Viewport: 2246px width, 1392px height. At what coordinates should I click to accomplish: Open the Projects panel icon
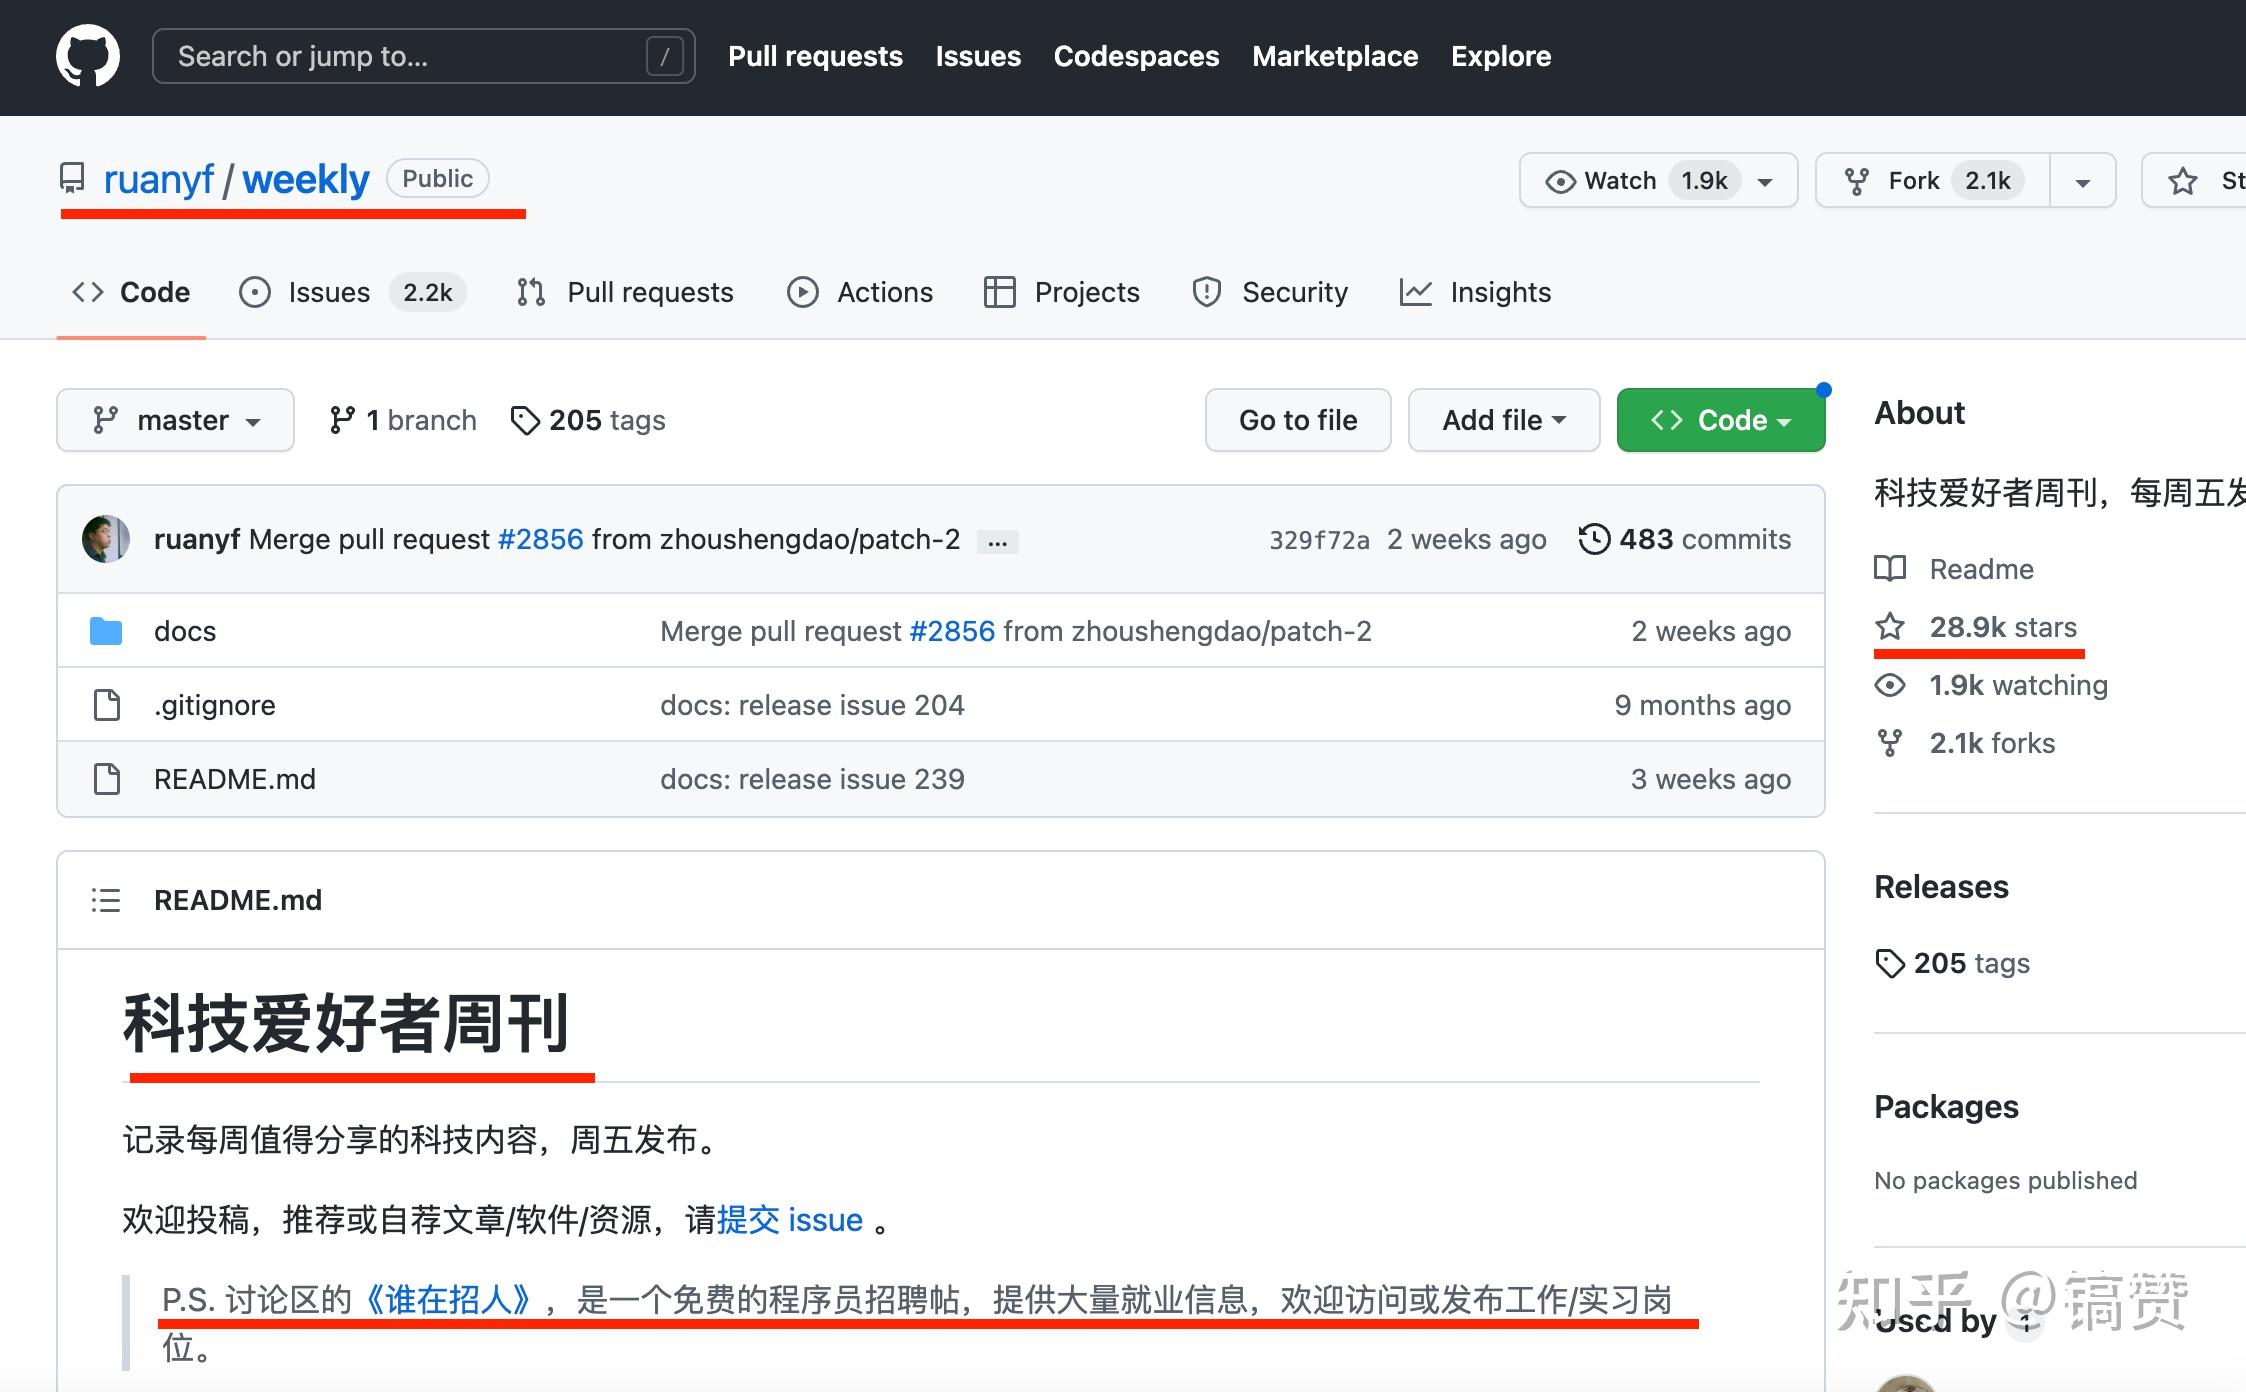(x=999, y=292)
